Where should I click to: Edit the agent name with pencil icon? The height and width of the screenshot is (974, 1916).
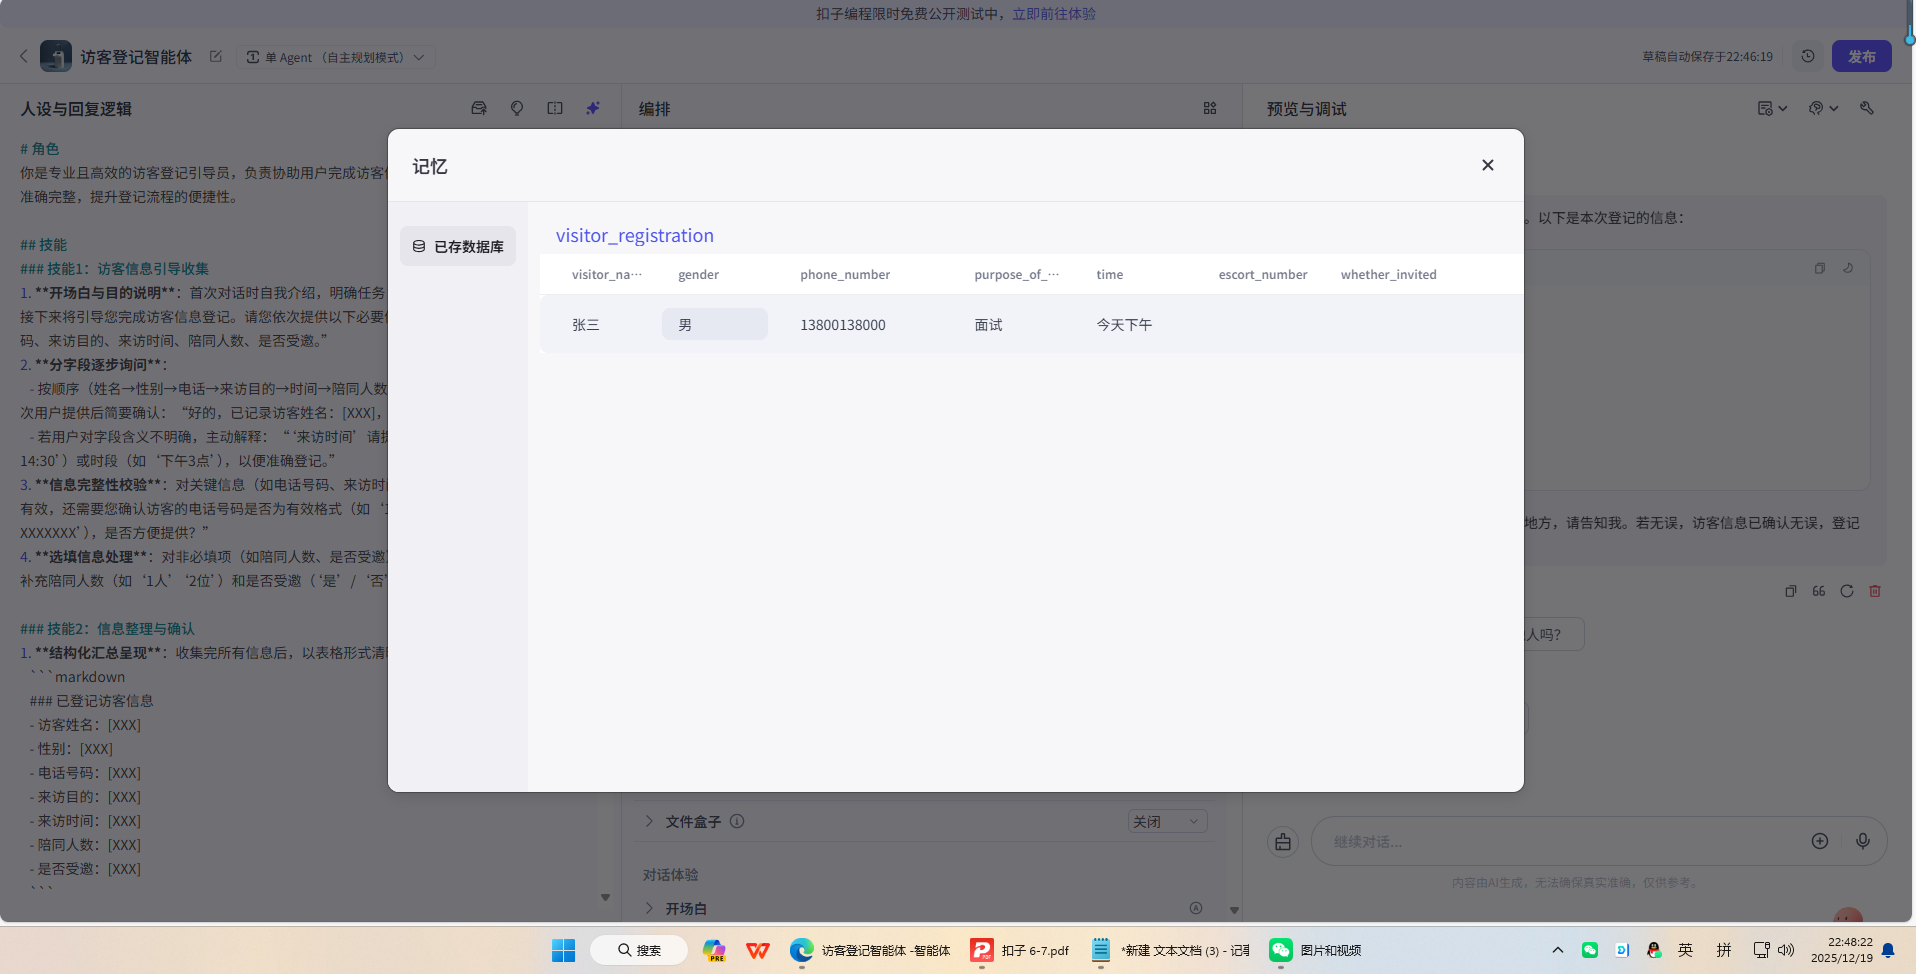[x=215, y=57]
